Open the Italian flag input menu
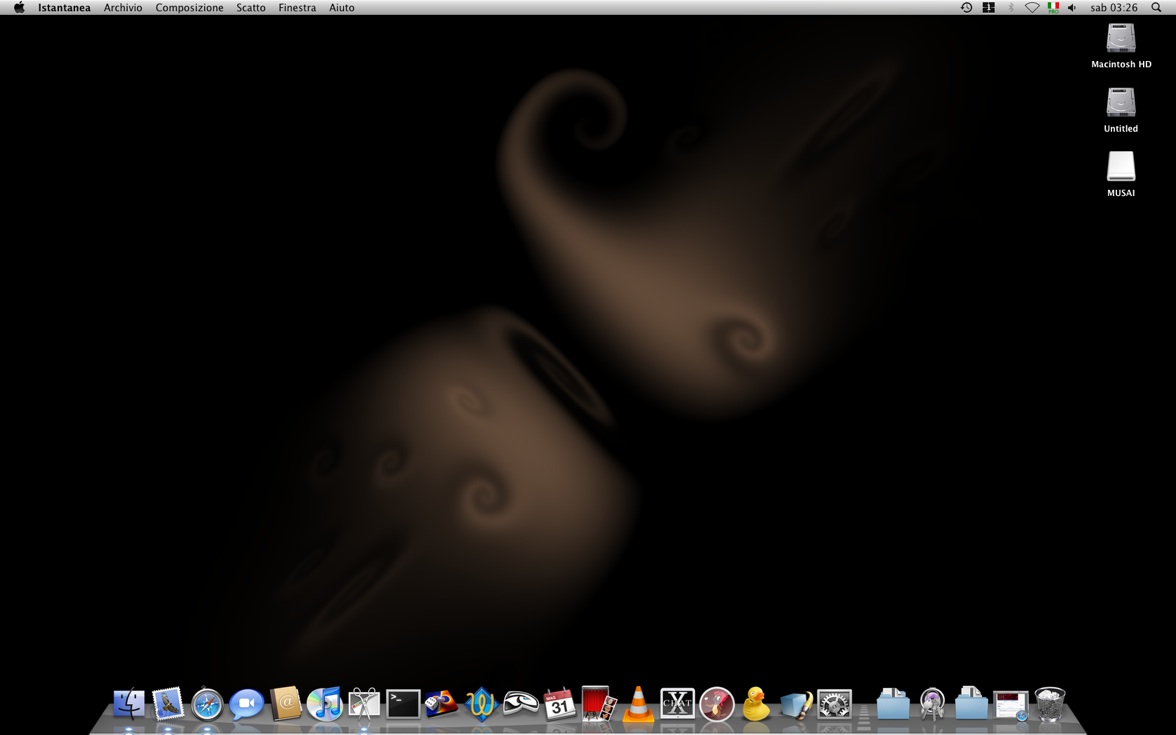Viewport: 1176px width, 735px height. coord(1053,8)
